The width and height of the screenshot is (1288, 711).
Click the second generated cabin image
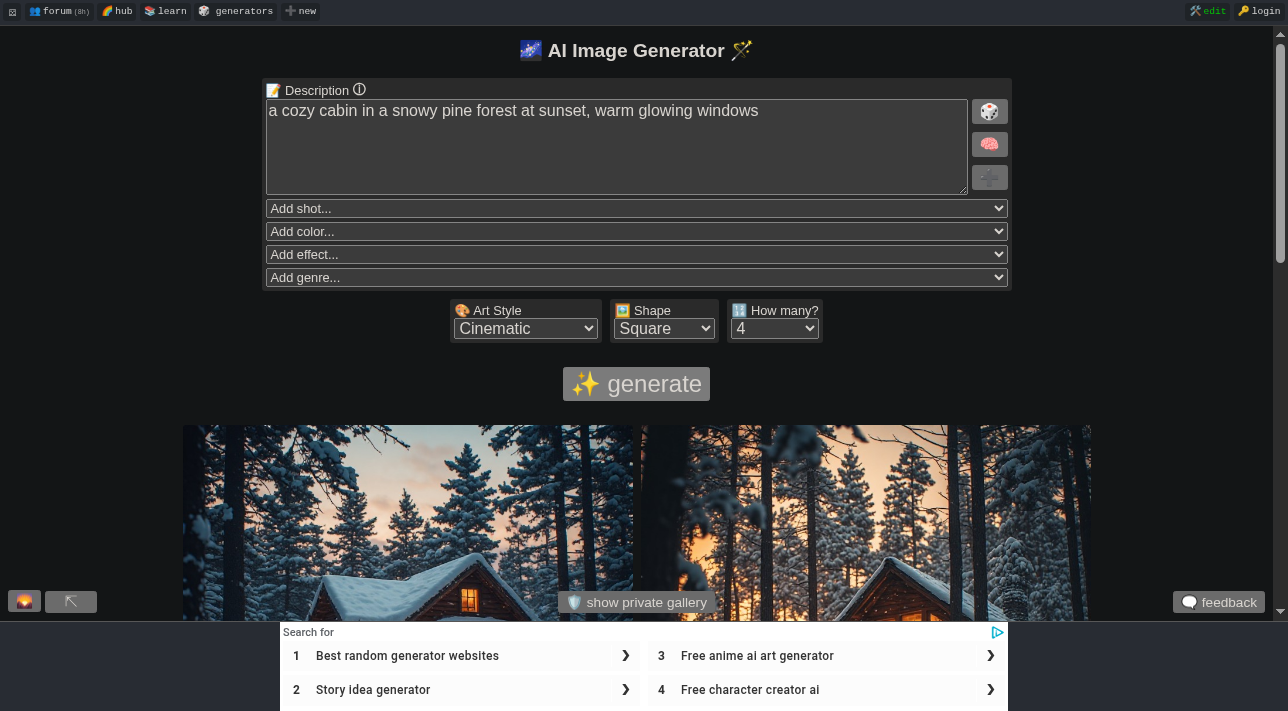coord(865,523)
